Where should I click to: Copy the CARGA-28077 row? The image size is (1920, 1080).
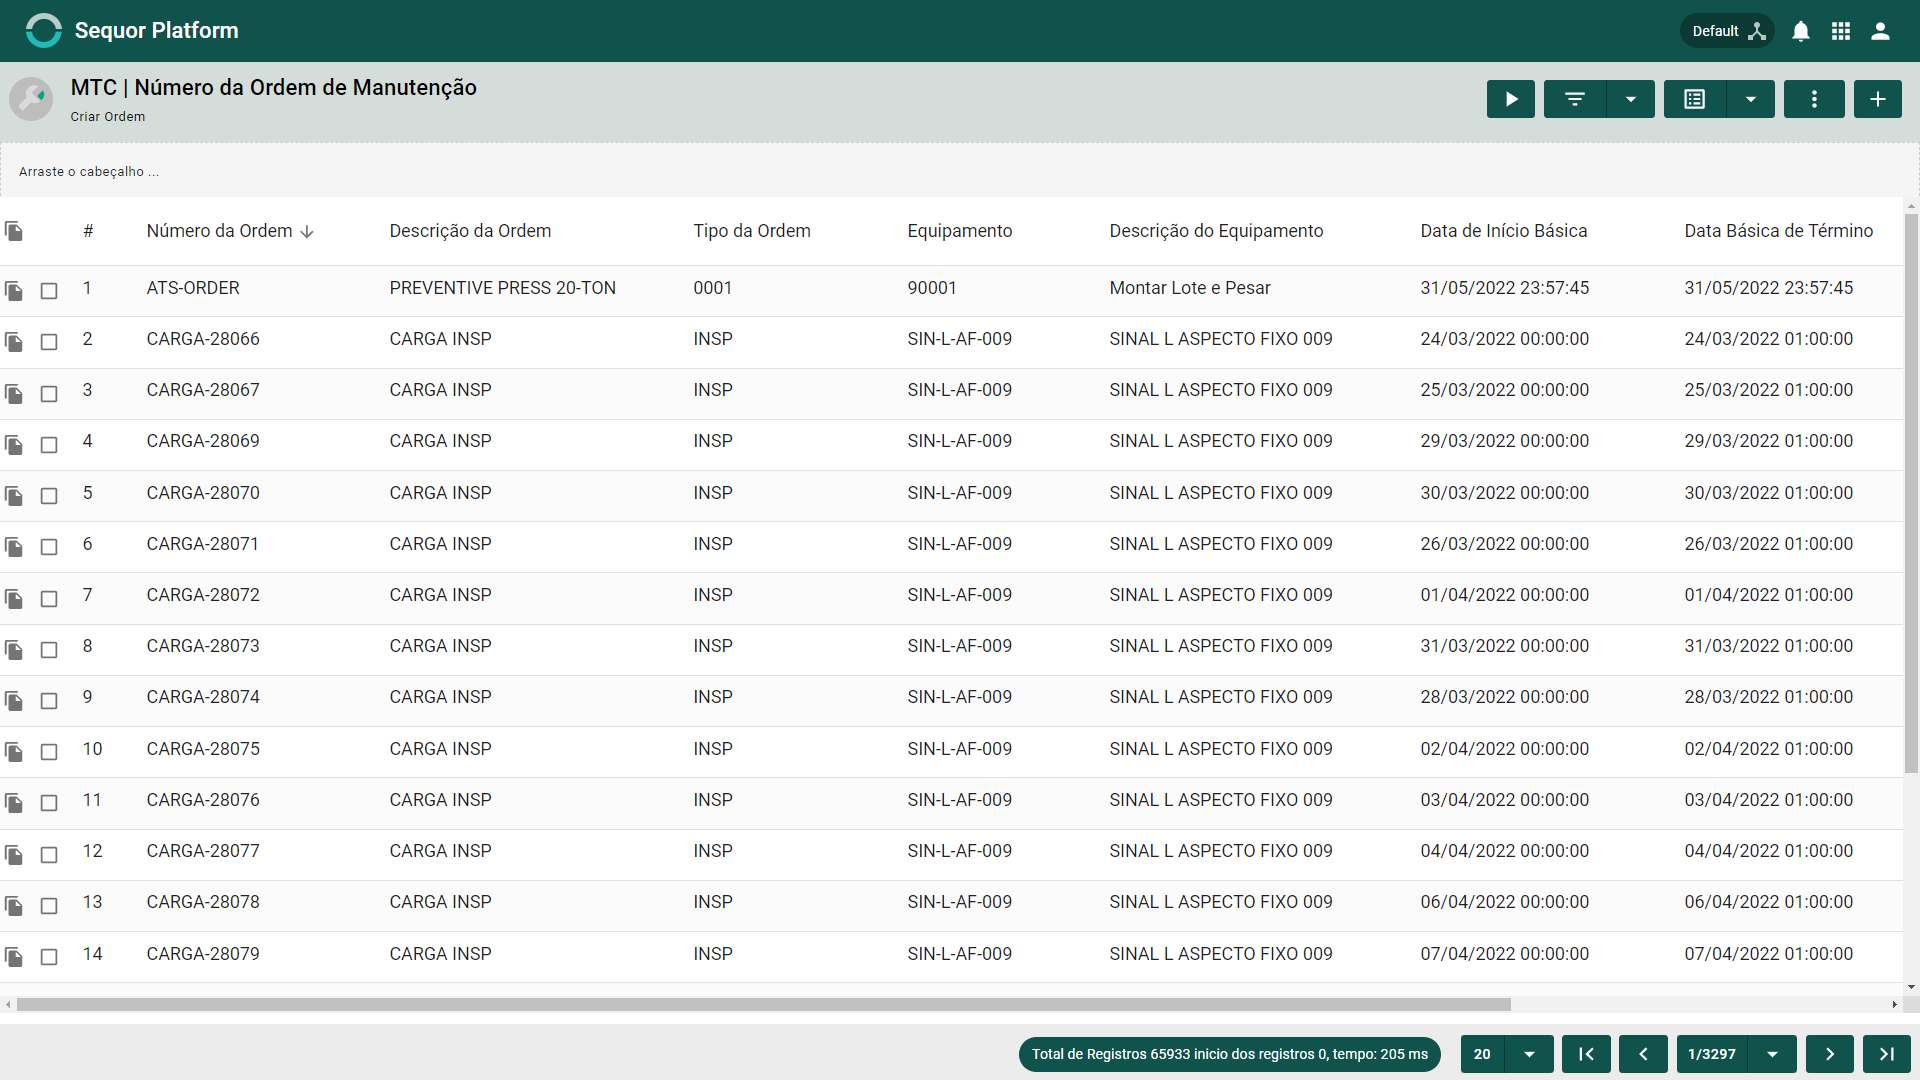(14, 854)
